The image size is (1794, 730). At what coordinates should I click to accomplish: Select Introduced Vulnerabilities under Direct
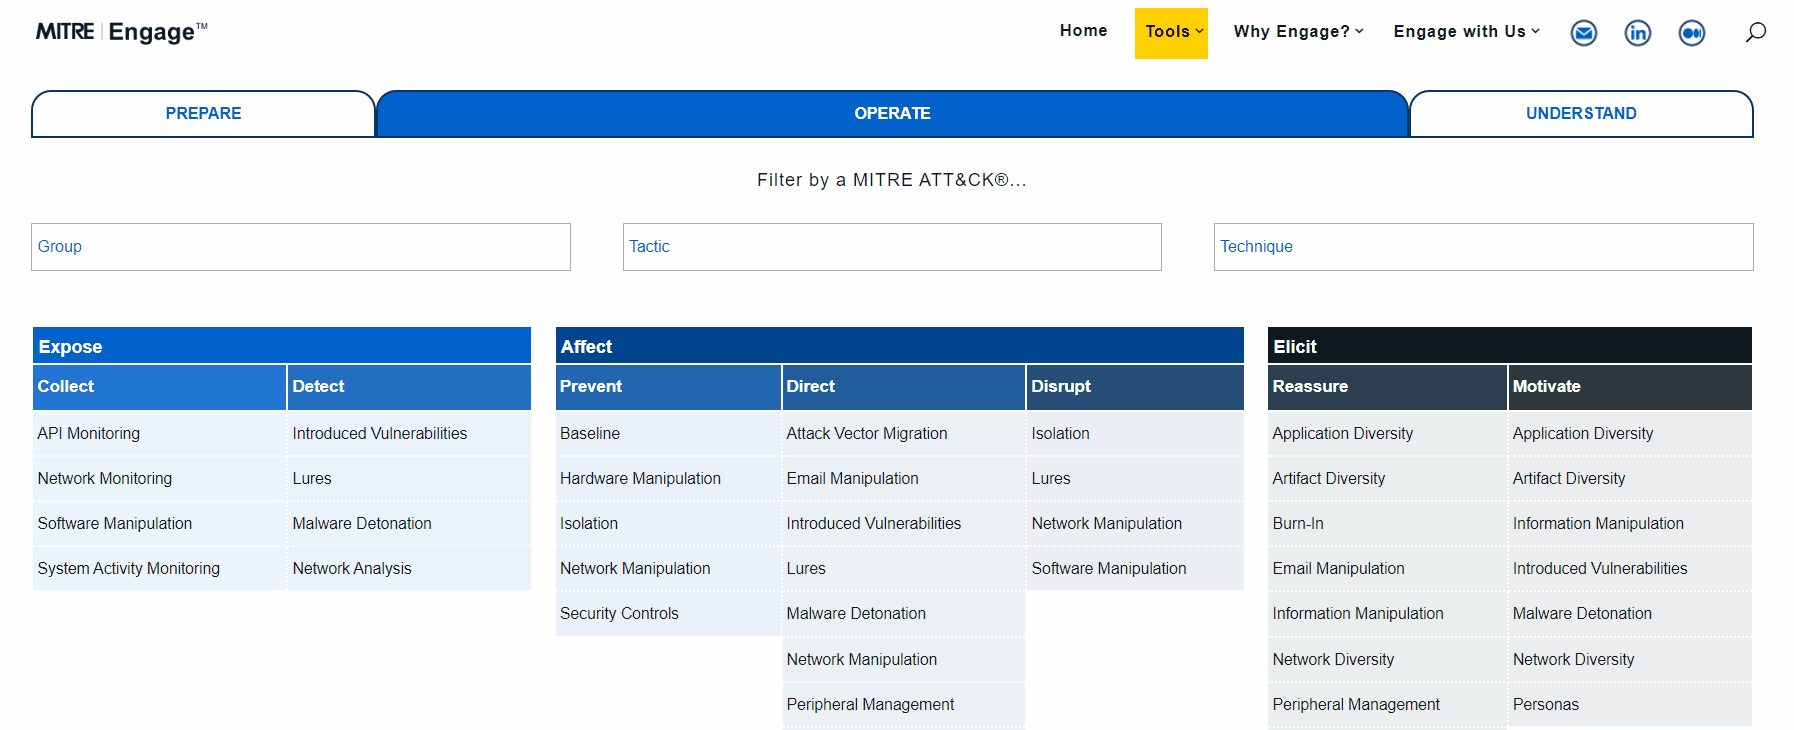pyautogui.click(x=874, y=524)
